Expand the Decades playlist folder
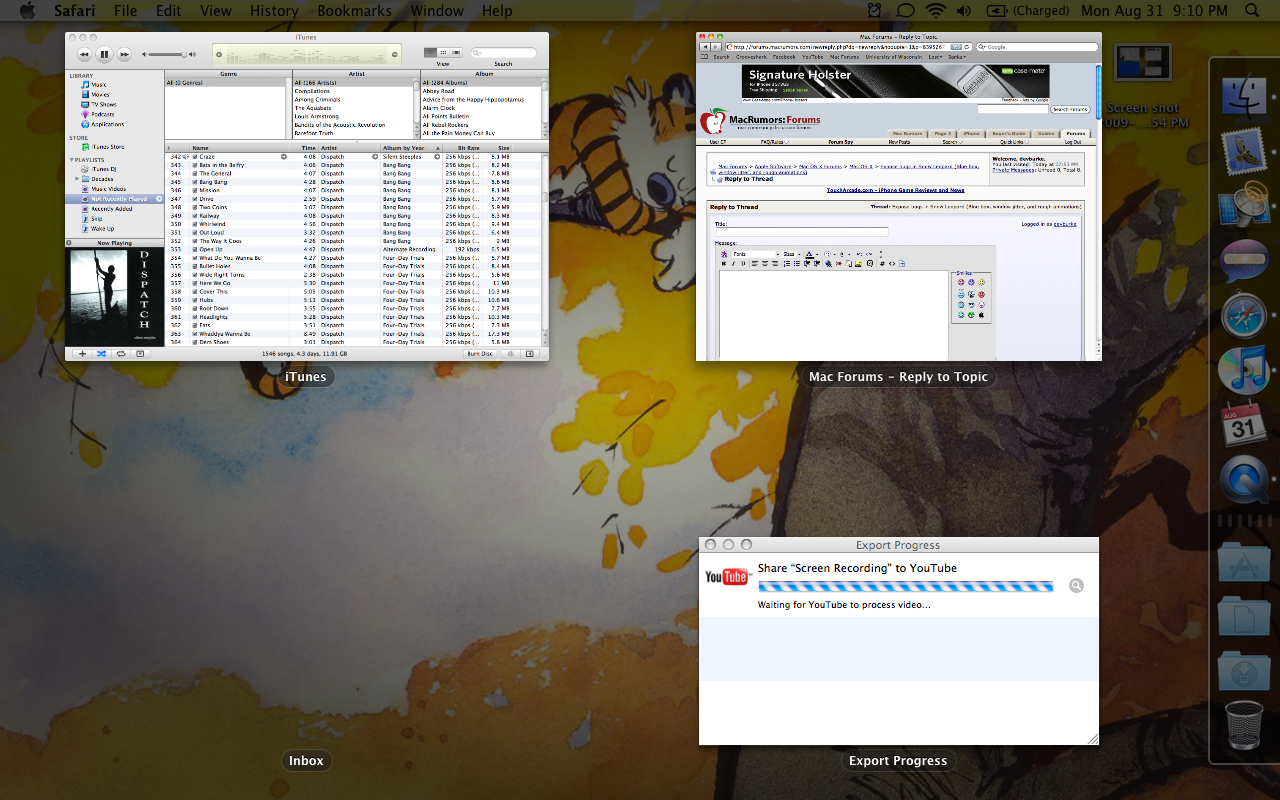The height and width of the screenshot is (800, 1280). 77,179
